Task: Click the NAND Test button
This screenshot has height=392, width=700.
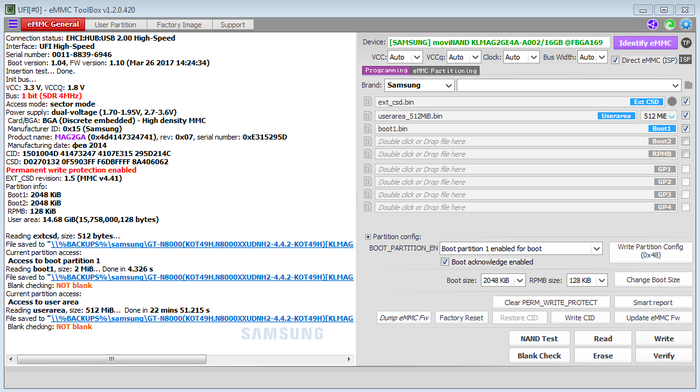Action: (539, 339)
